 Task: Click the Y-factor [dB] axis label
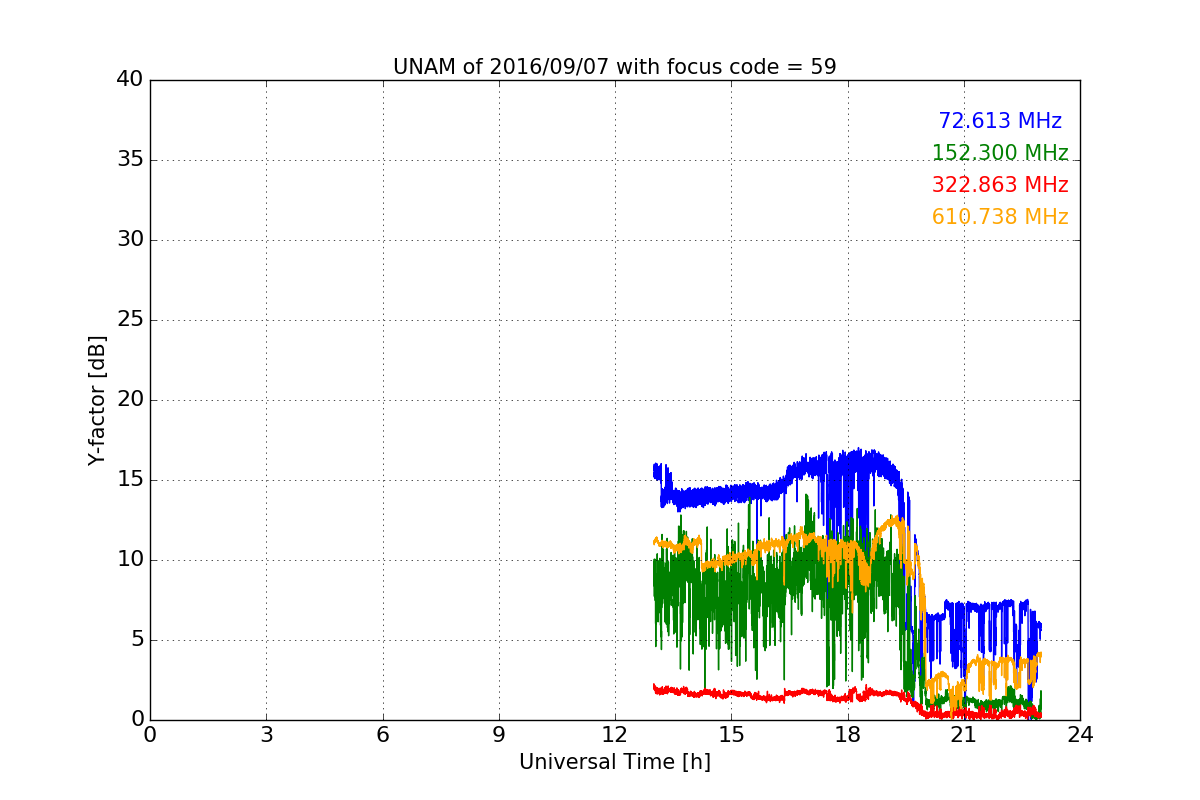coord(97,400)
